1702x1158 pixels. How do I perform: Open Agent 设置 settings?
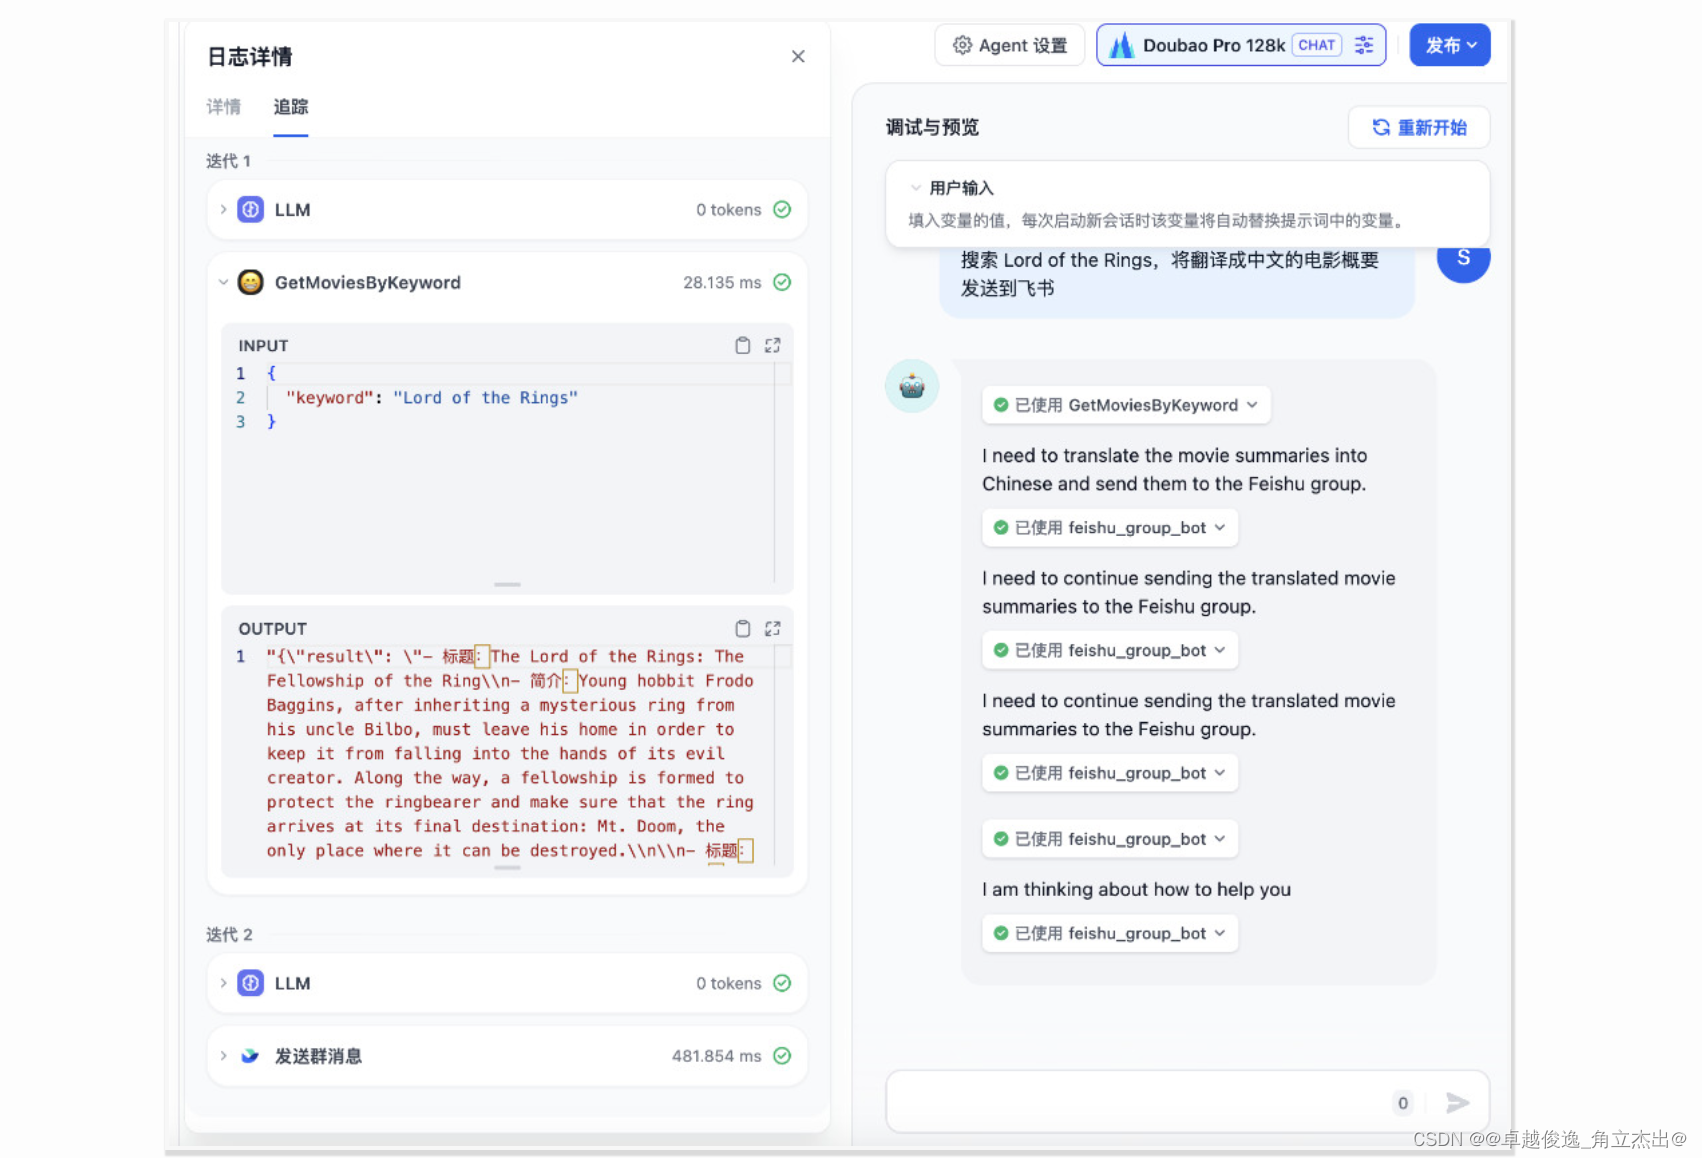coord(1010,45)
